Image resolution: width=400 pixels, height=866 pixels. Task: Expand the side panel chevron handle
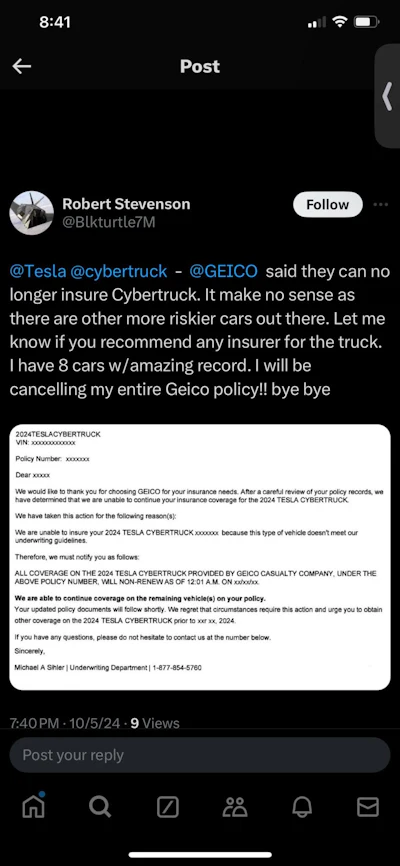pos(387,97)
